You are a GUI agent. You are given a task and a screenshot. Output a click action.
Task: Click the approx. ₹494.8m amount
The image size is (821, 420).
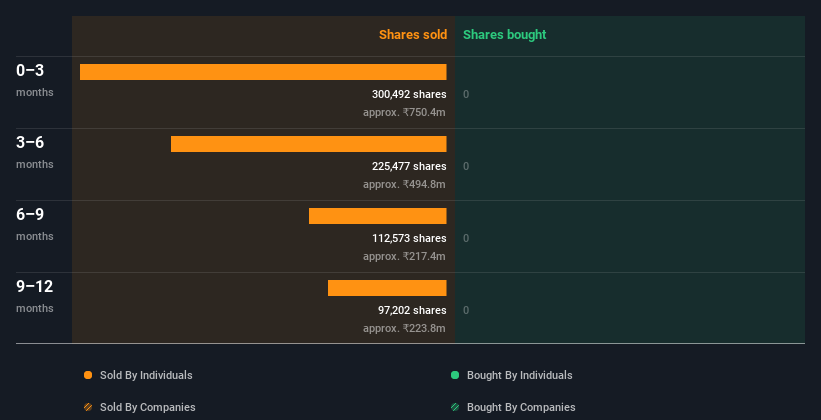pos(404,184)
